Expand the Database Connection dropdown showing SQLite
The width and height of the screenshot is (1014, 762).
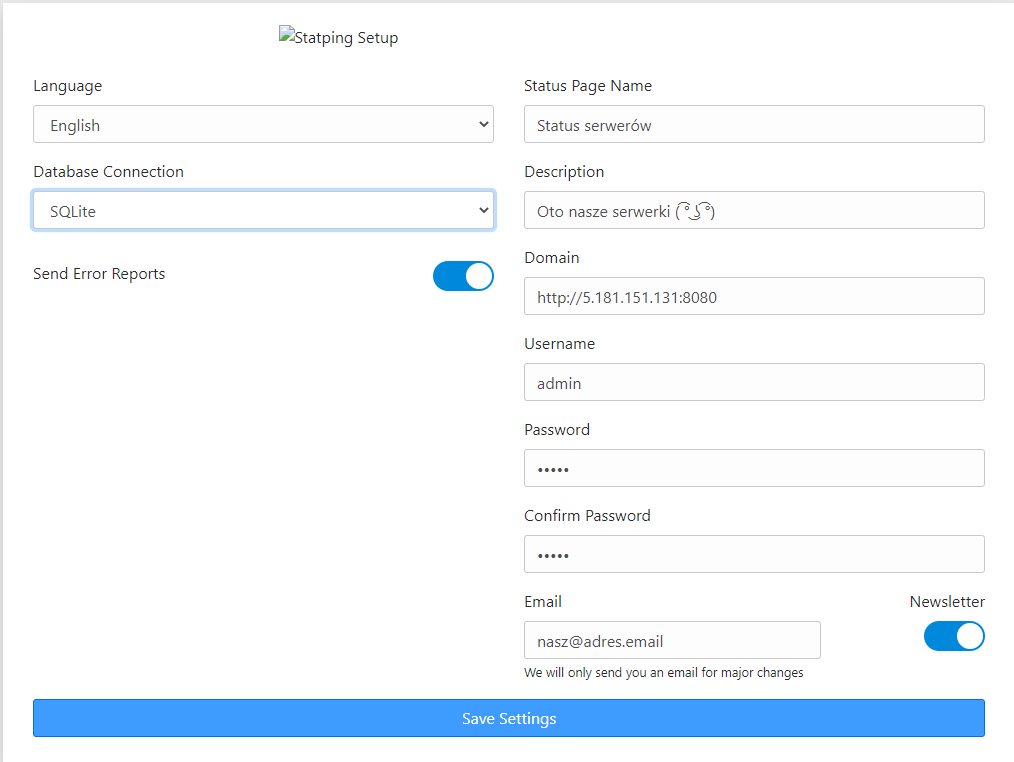pyautogui.click(x=263, y=211)
